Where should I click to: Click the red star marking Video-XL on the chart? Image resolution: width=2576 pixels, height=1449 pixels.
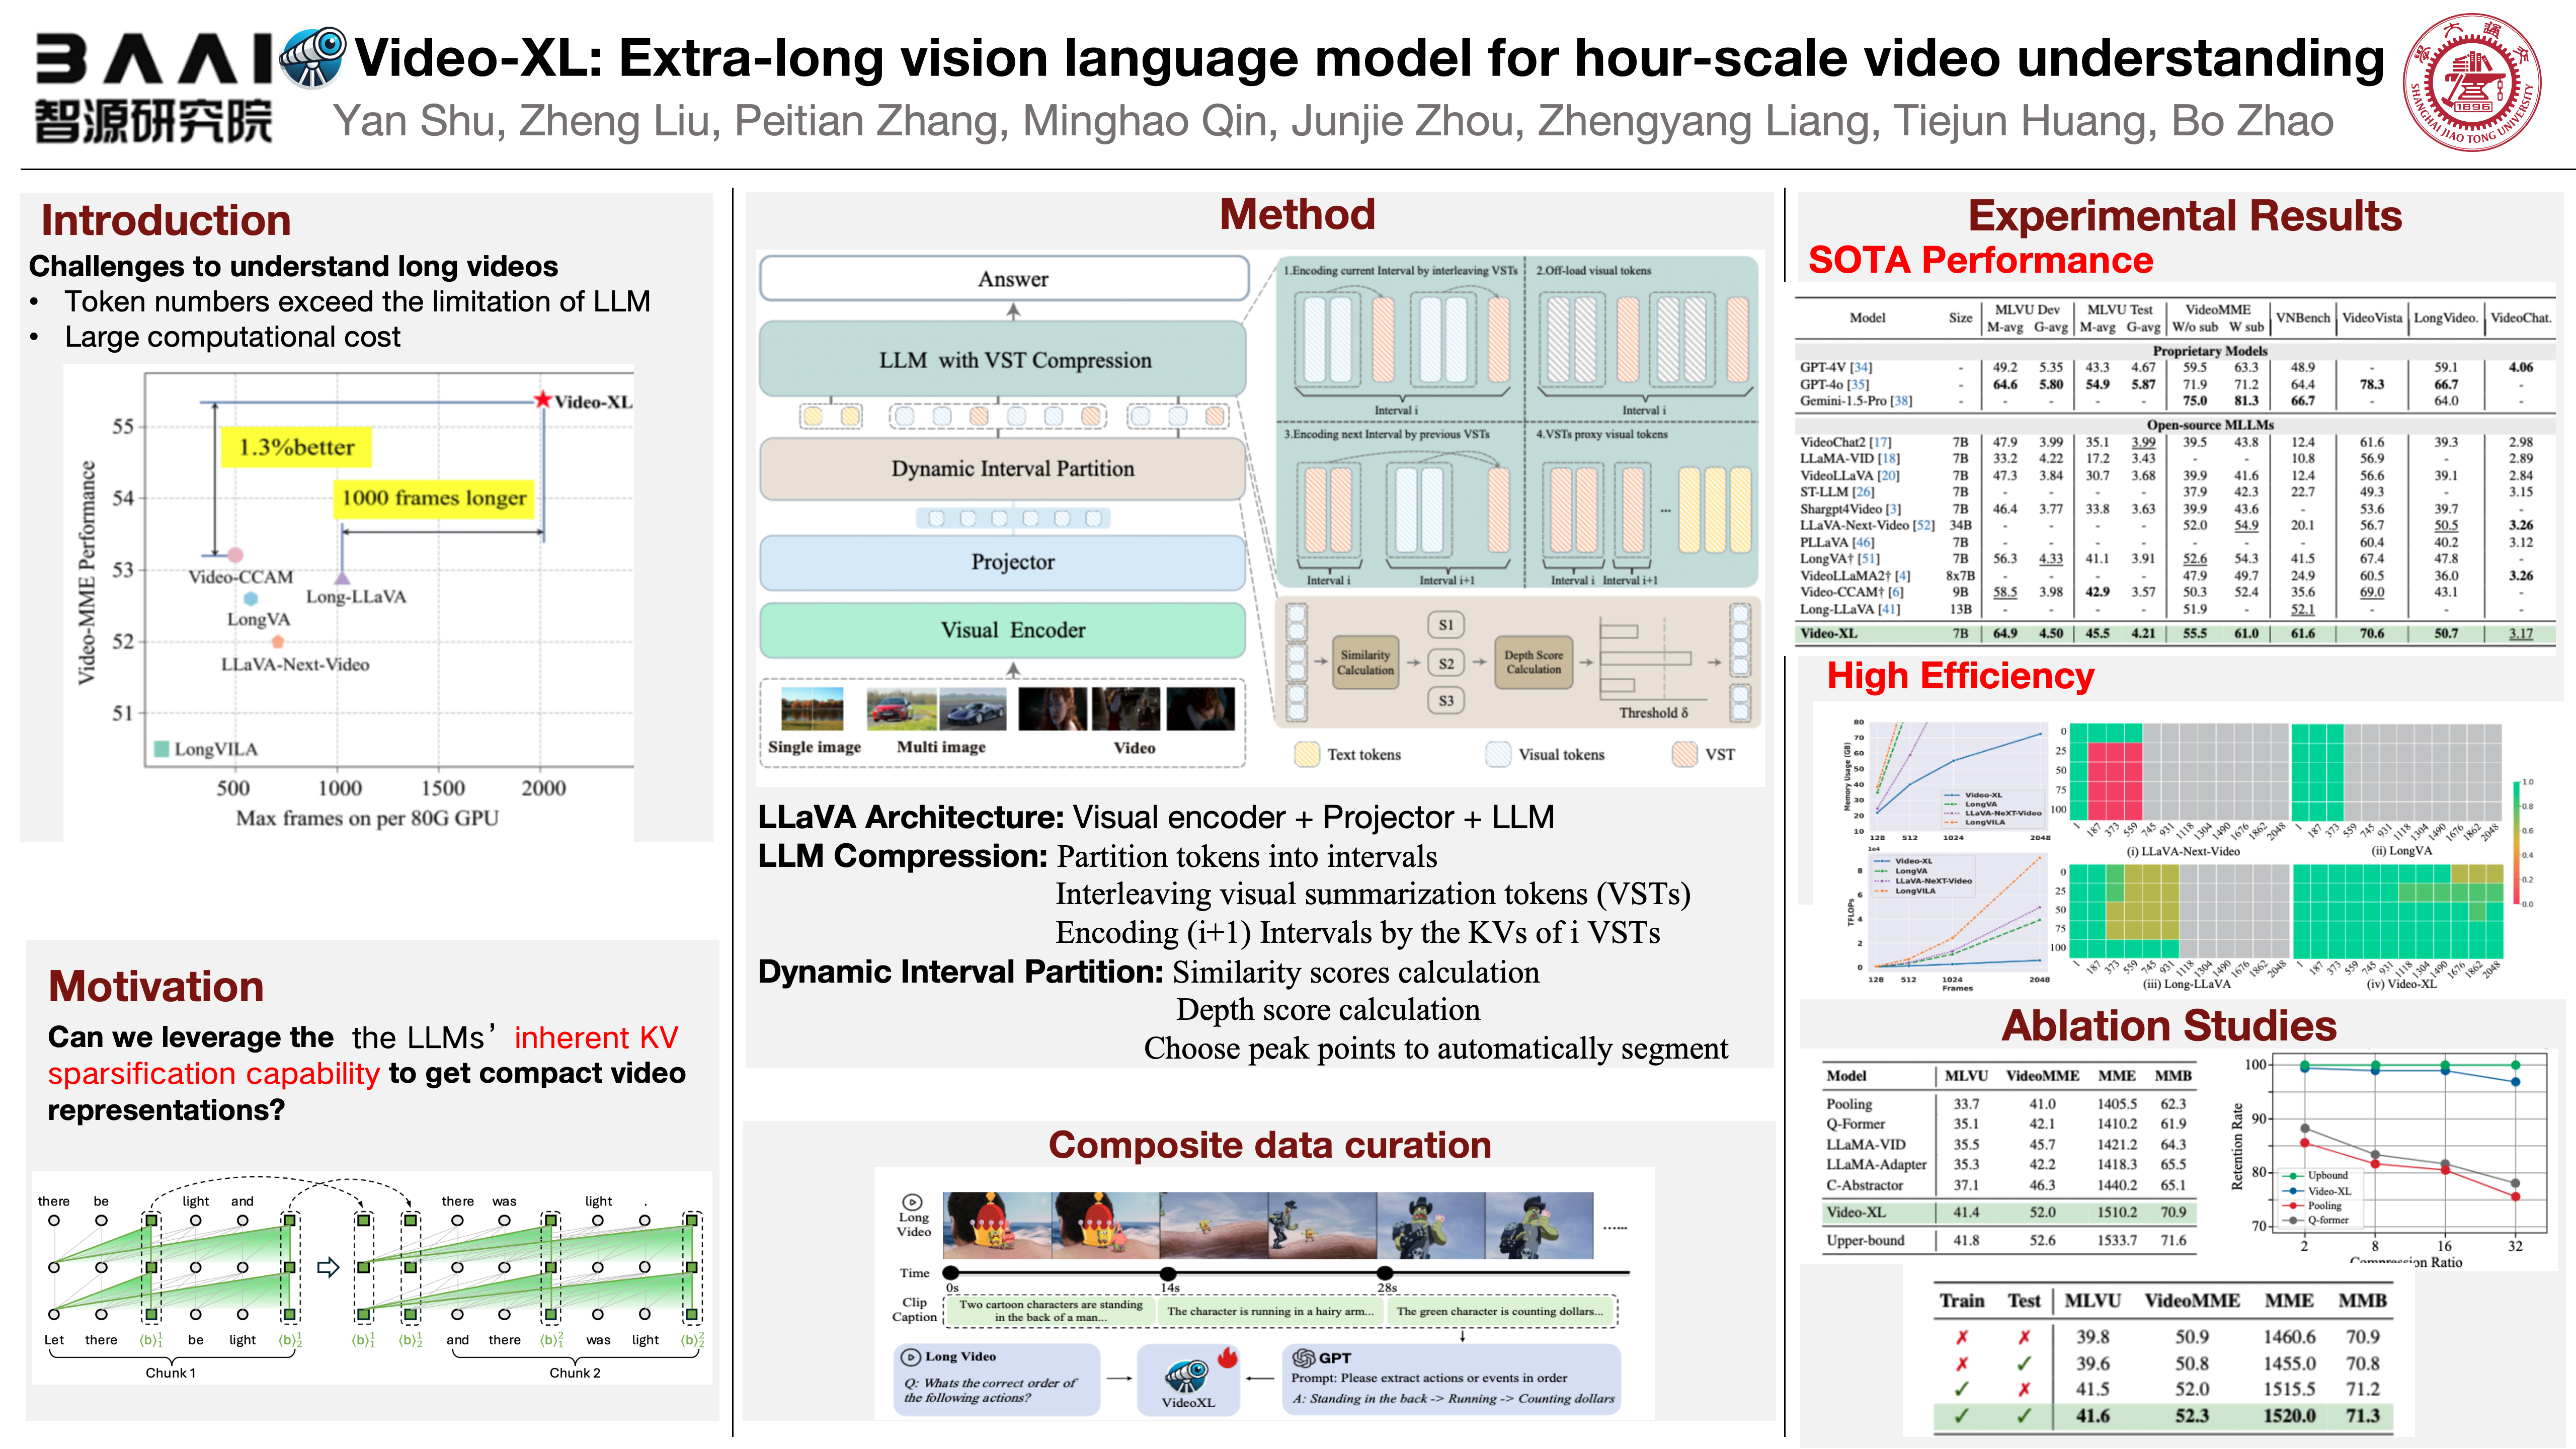(542, 400)
